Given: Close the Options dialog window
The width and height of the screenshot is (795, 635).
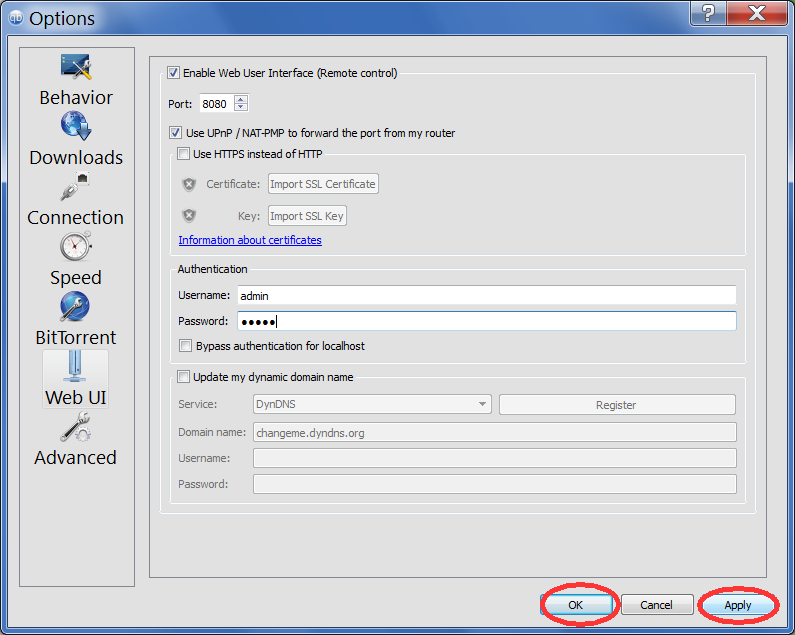Looking at the screenshot, I should [756, 13].
